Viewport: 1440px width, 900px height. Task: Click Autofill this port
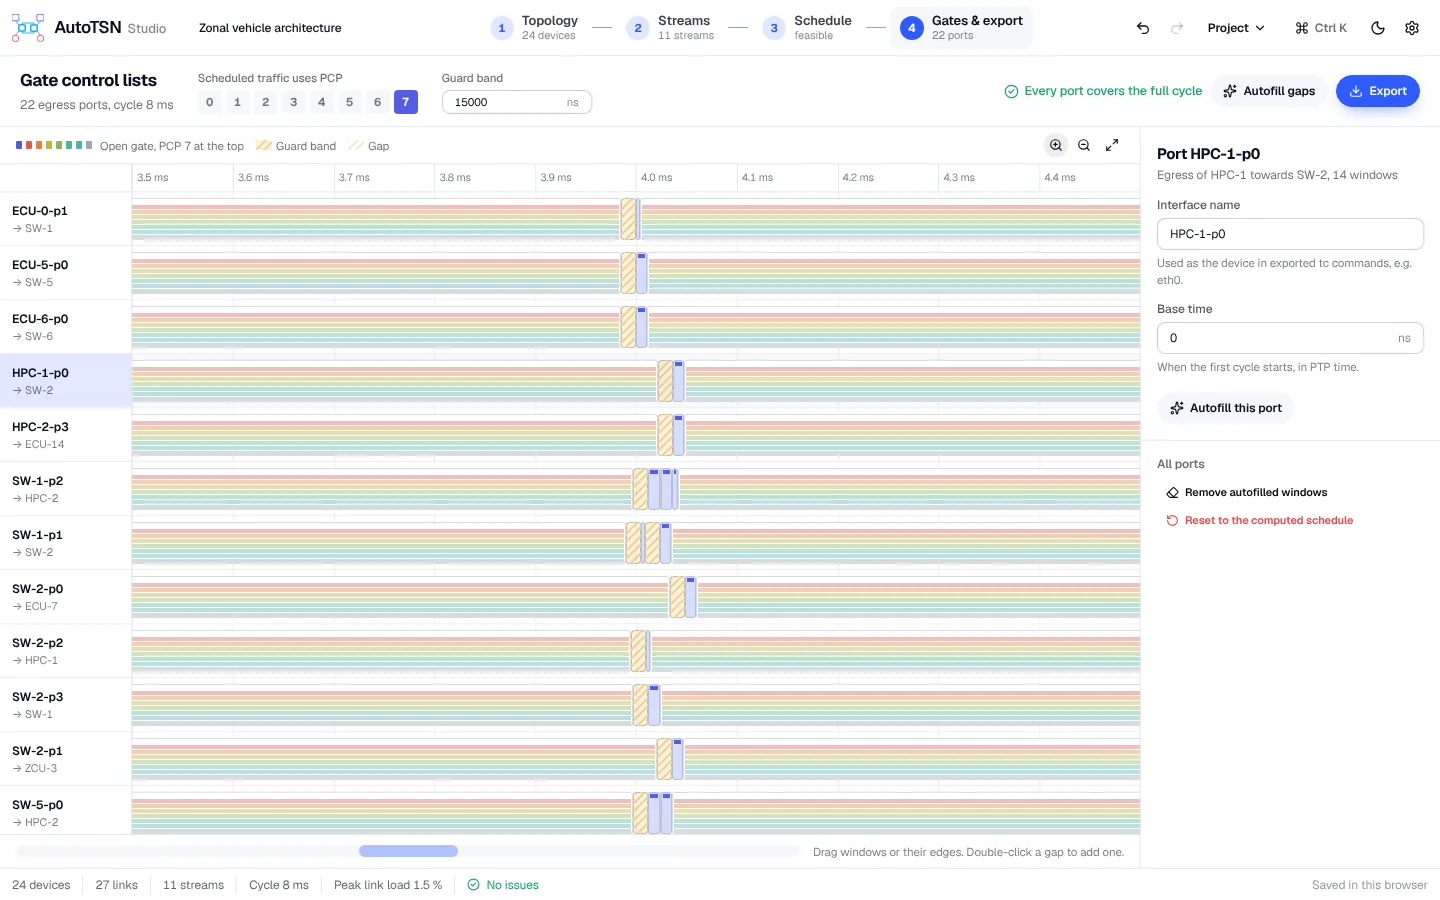[x=1225, y=408]
